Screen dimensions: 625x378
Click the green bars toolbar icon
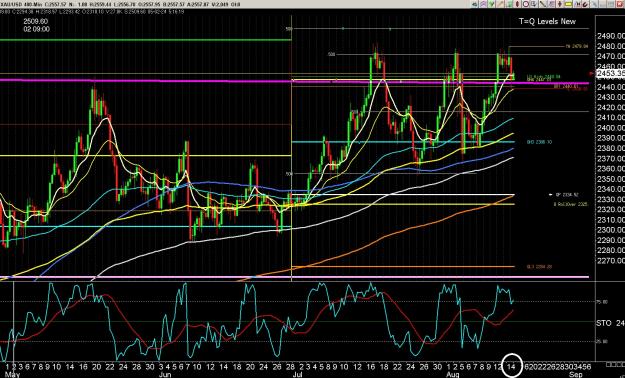tap(509, 4)
